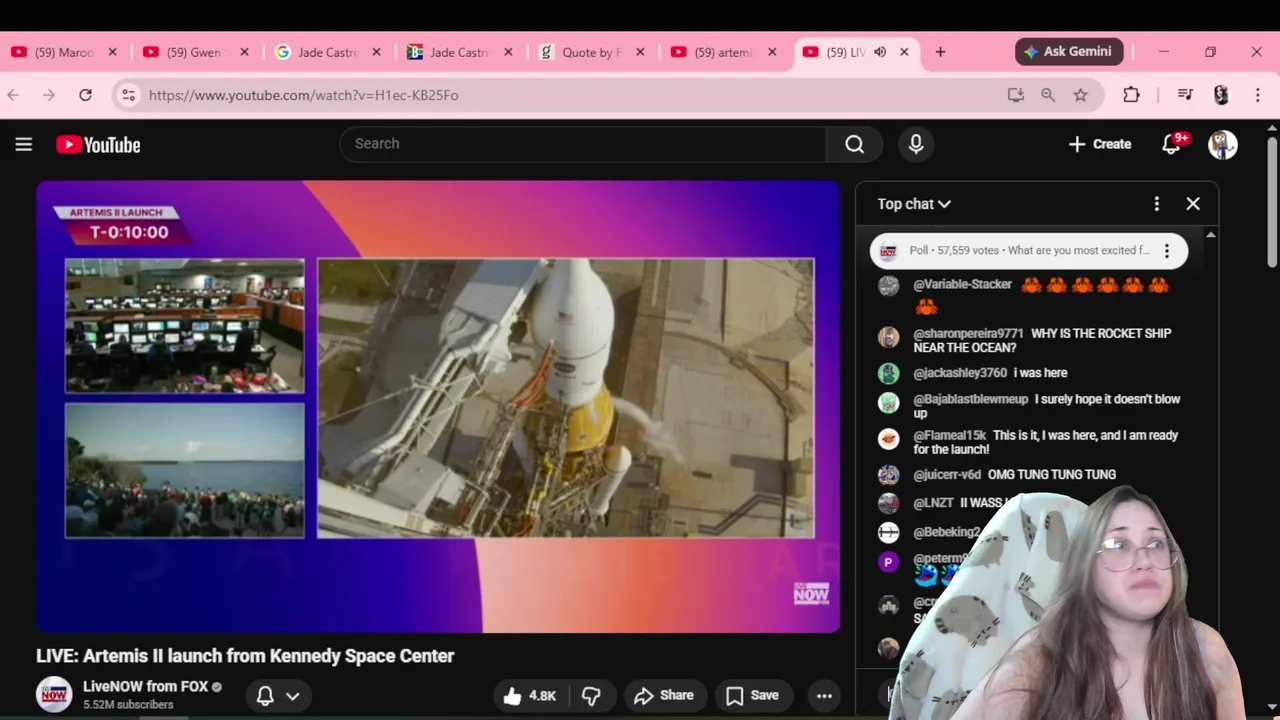Image resolution: width=1280 pixels, height=720 pixels.
Task: Open a new browser tab
Action: 940,52
